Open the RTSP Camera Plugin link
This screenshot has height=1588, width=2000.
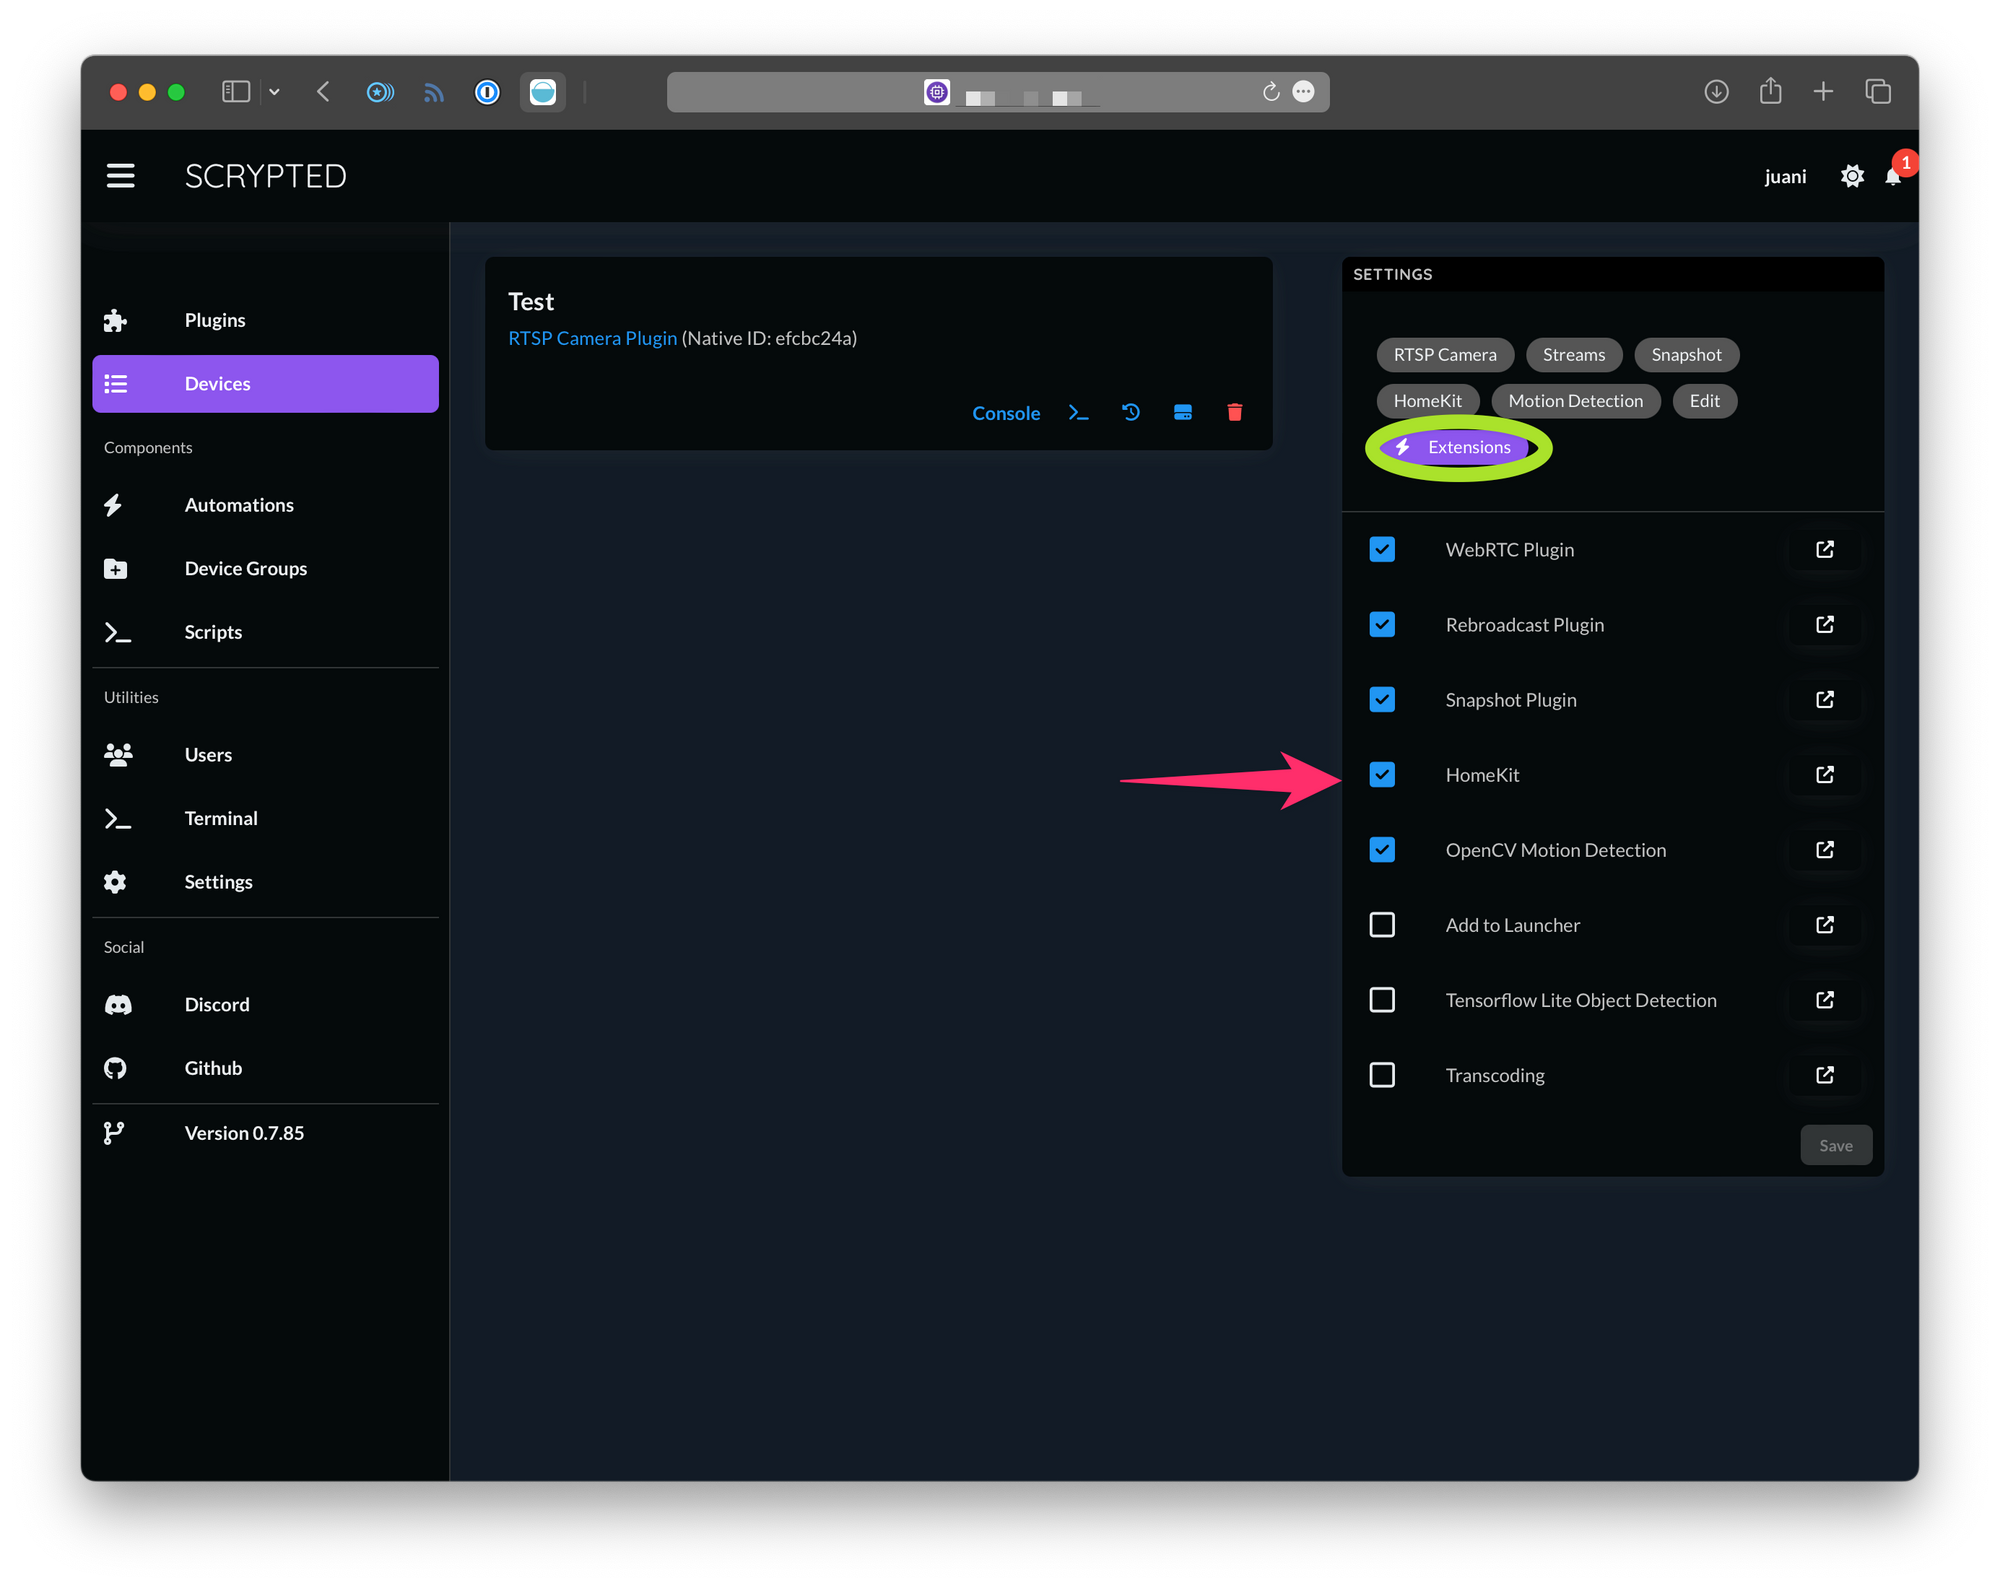pyautogui.click(x=592, y=338)
